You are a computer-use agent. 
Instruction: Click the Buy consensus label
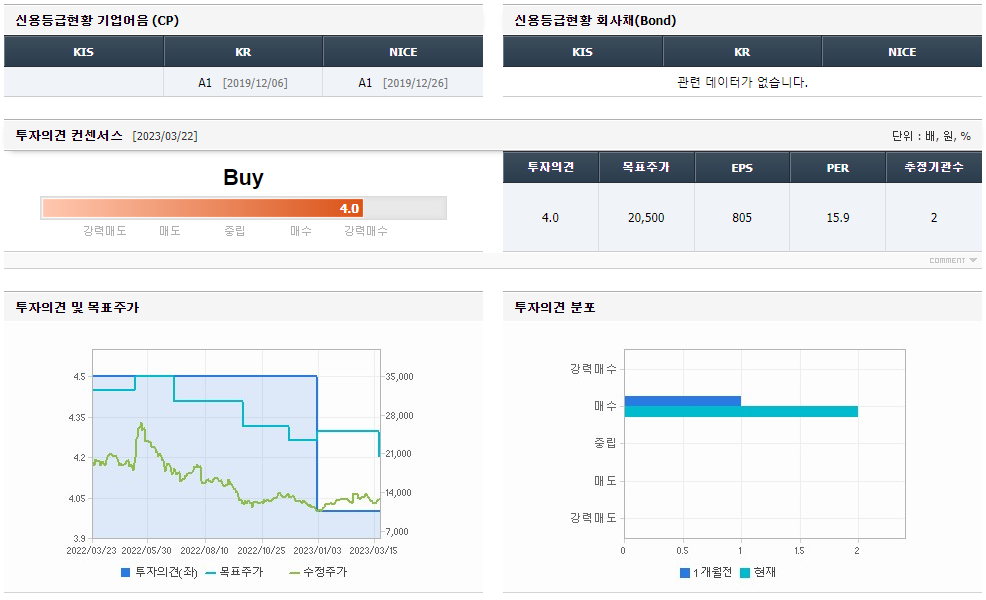tap(243, 177)
